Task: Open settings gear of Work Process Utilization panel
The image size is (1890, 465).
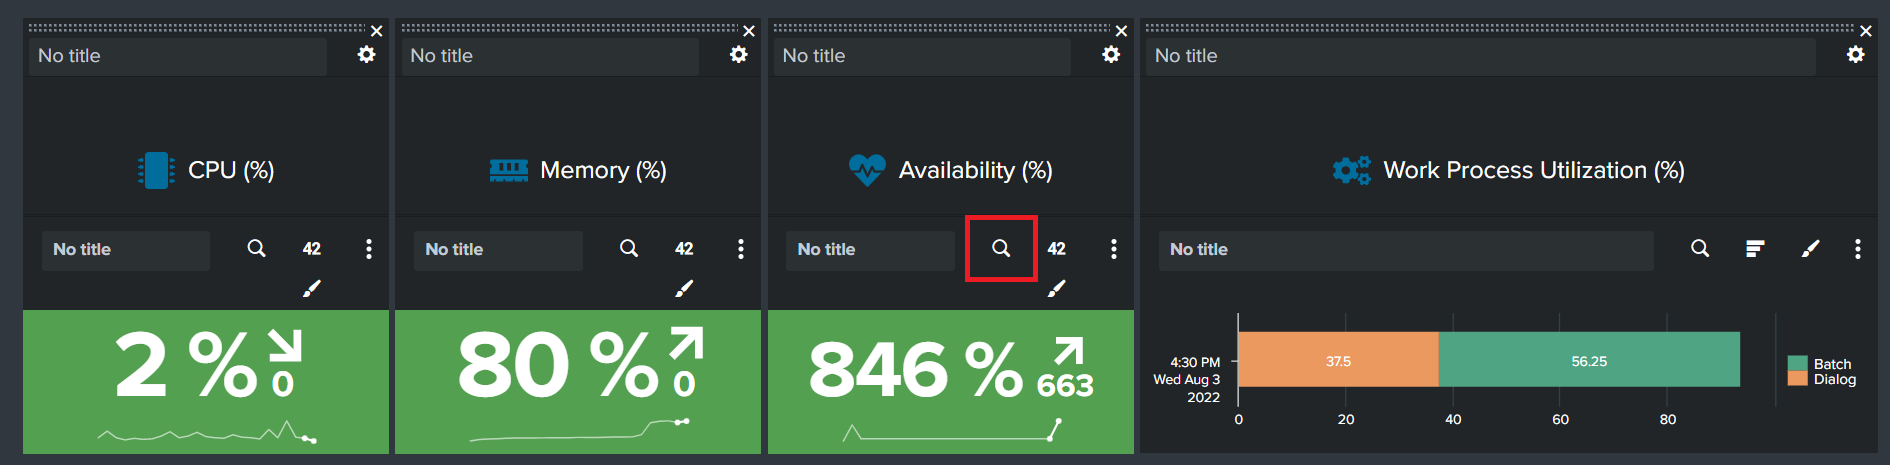Action: pos(1855,55)
